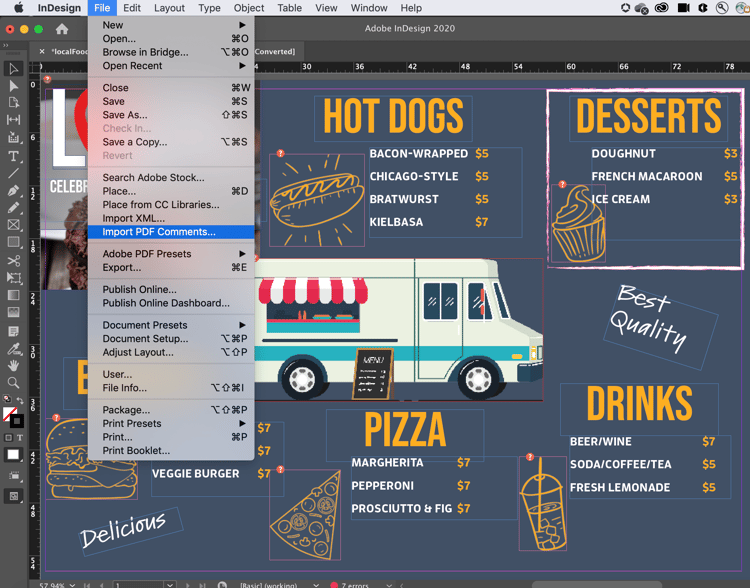The height and width of the screenshot is (588, 750).
Task: Open the zoom level dropdown
Action: (x=72, y=585)
